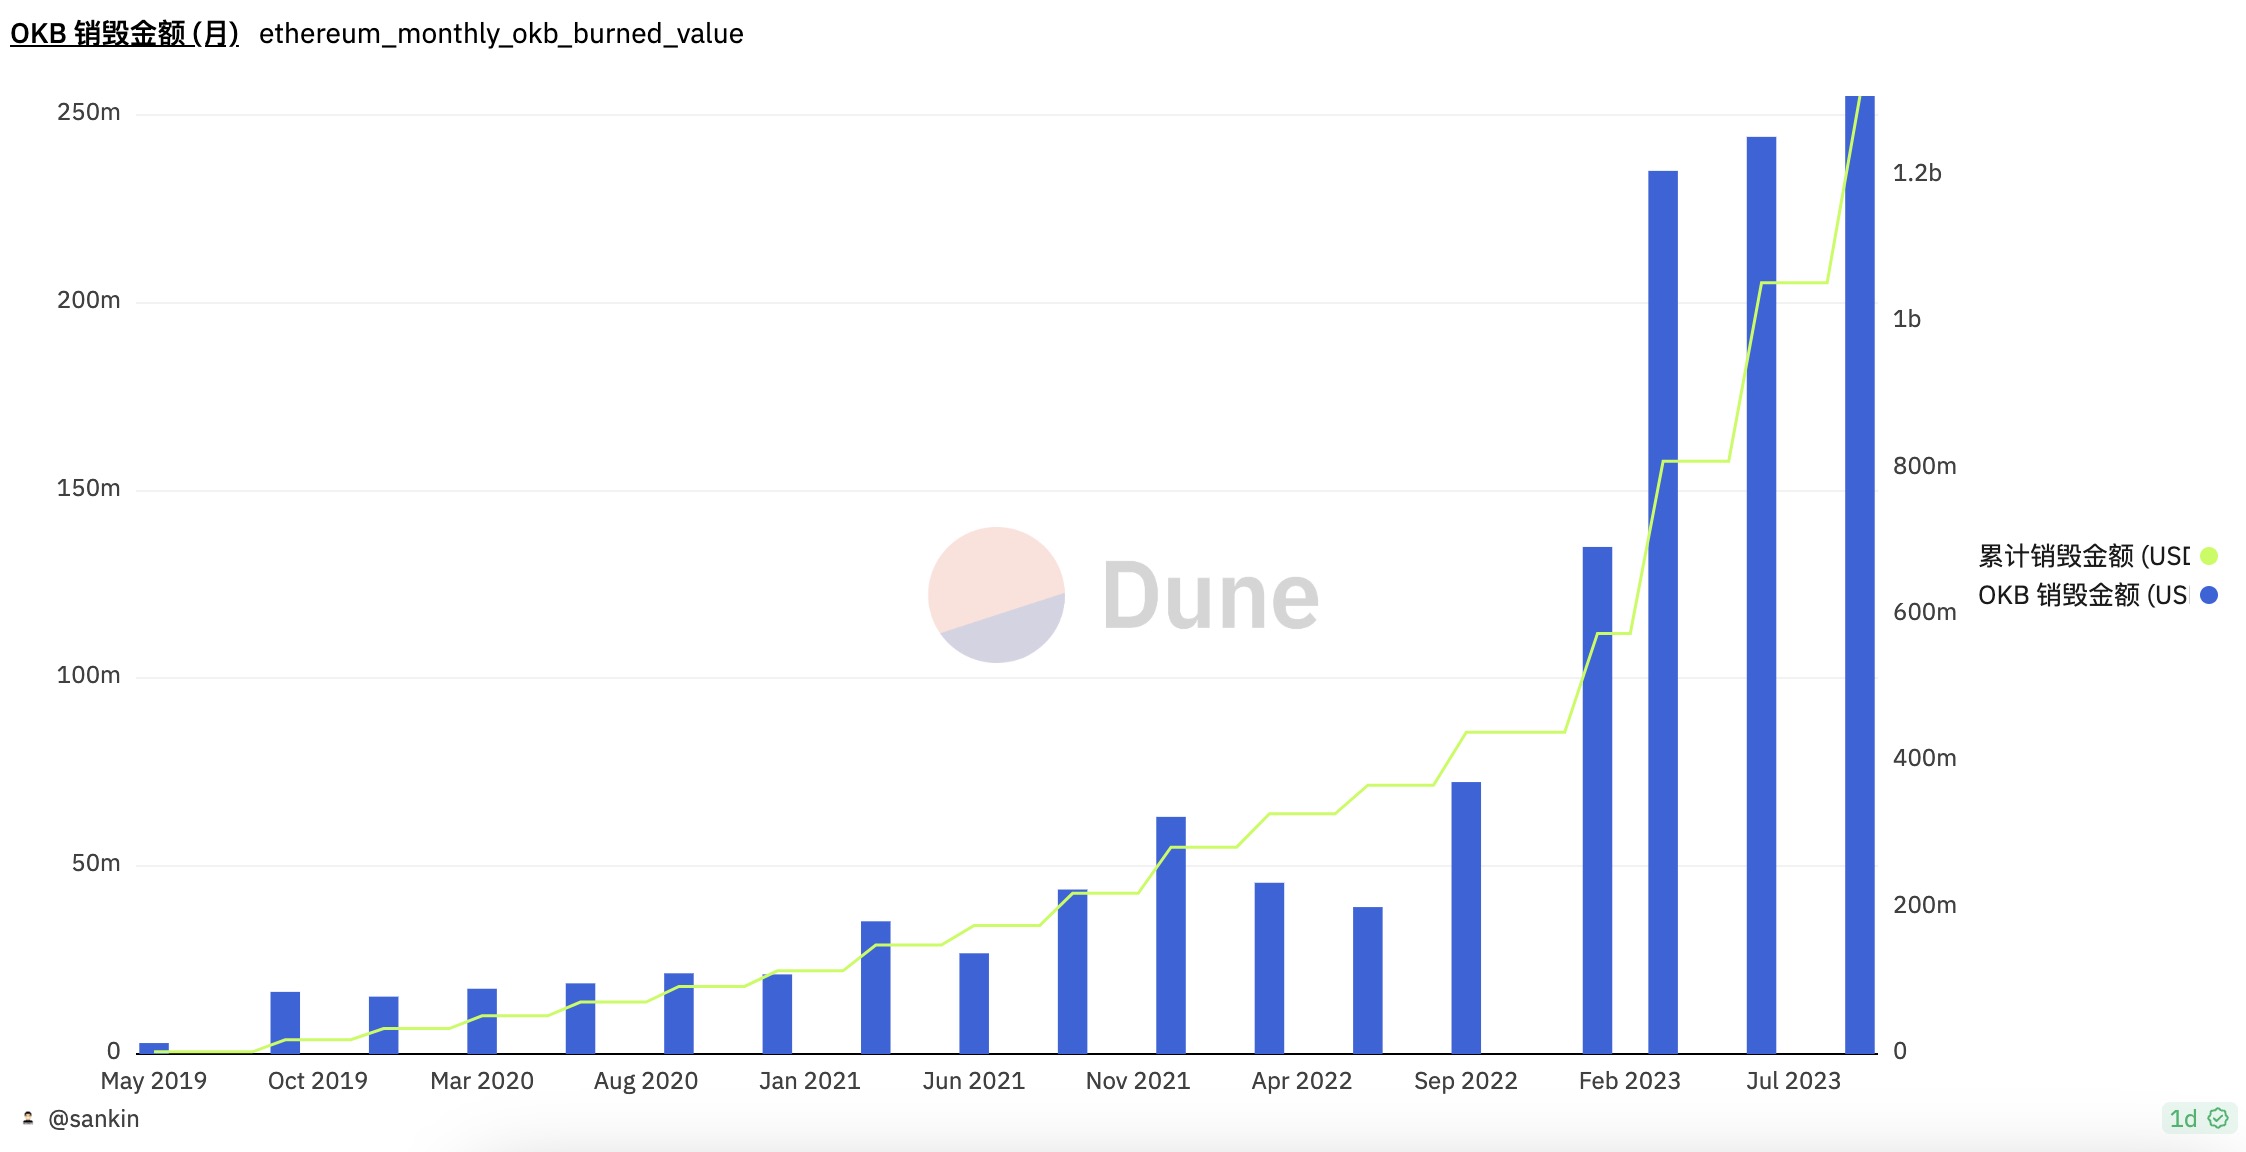Click the sankin user avatar icon
The image size is (2246, 1152).
point(28,1118)
